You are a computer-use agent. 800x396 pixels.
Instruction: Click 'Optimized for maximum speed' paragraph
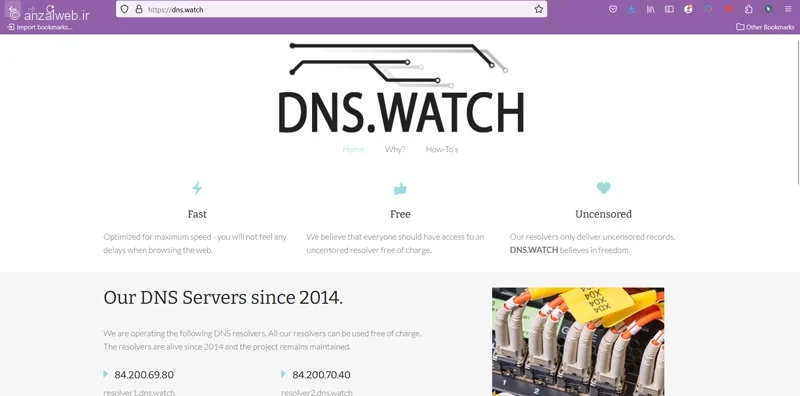click(x=195, y=244)
